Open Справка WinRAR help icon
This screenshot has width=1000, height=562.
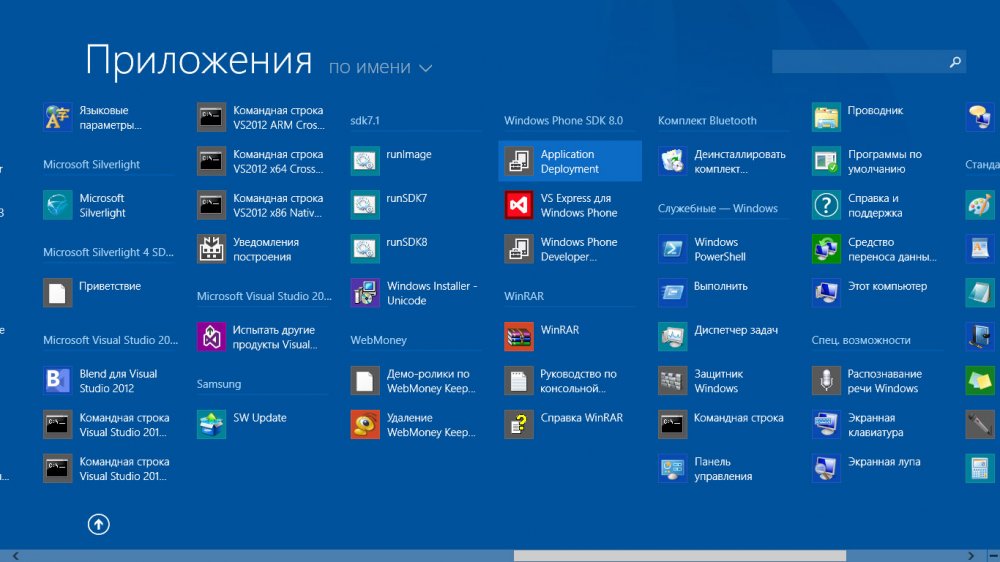[x=518, y=425]
